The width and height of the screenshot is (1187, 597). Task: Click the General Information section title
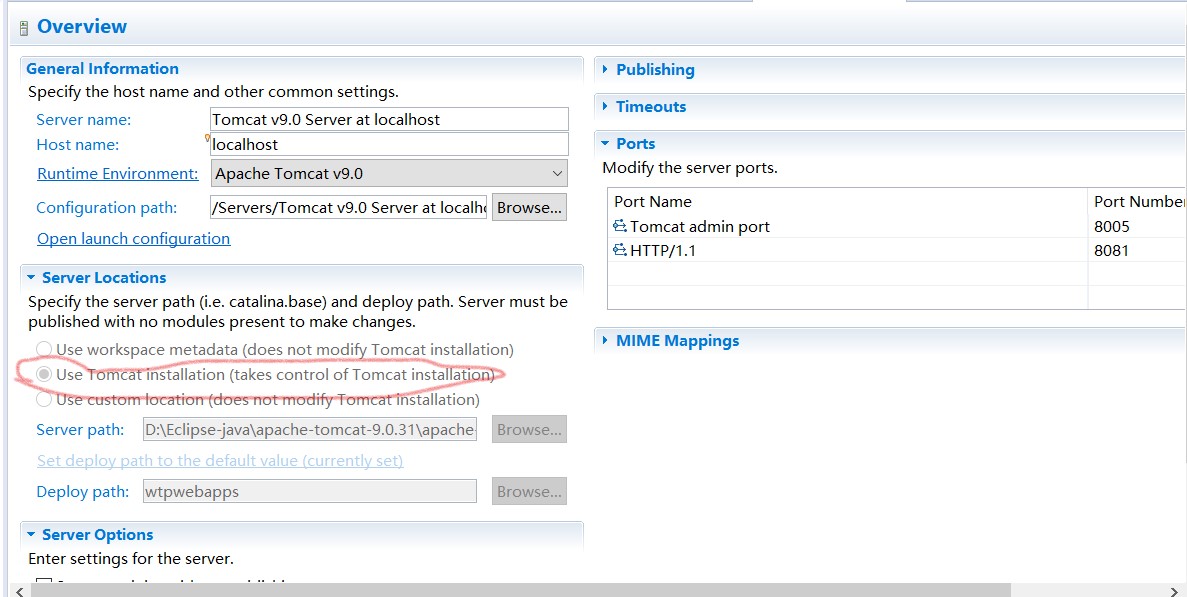point(102,68)
